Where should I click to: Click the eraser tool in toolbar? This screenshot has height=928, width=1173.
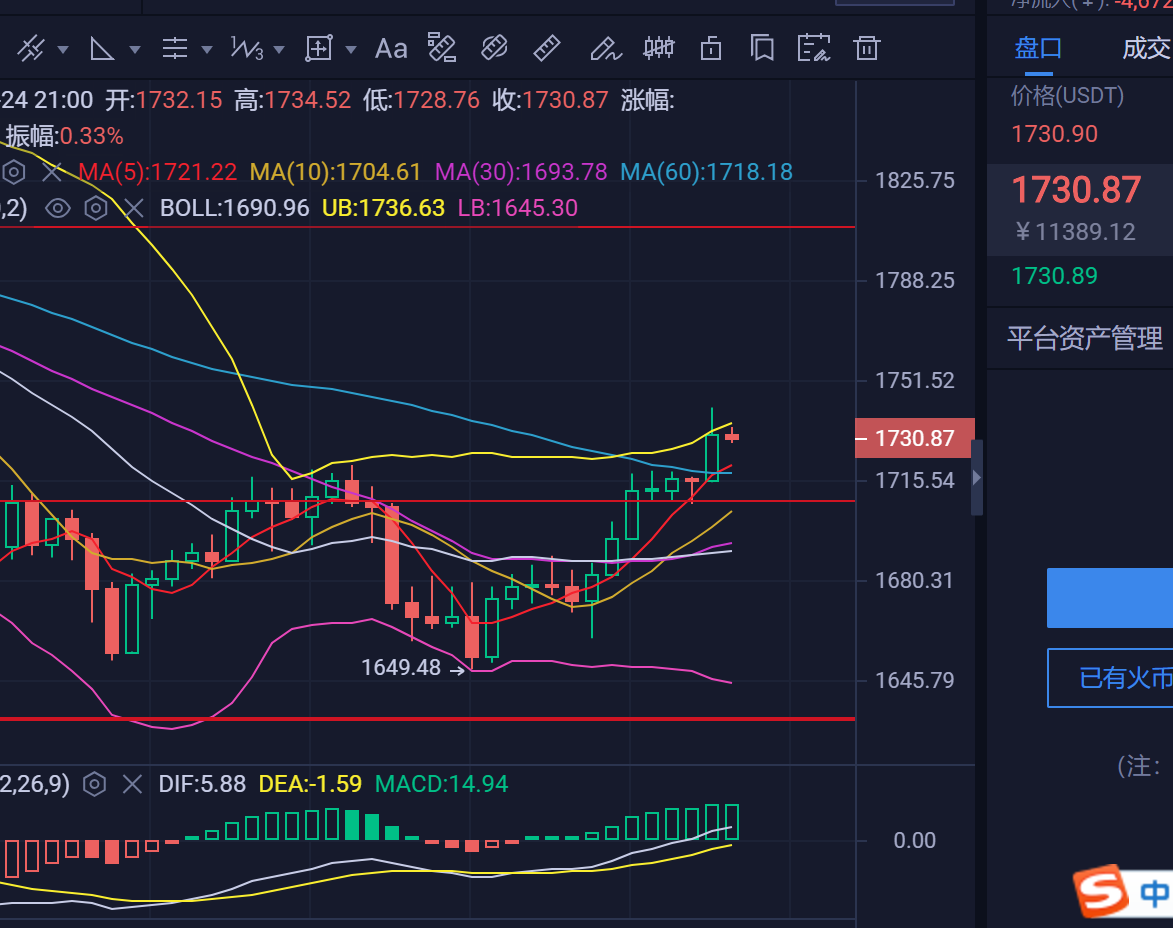point(494,48)
